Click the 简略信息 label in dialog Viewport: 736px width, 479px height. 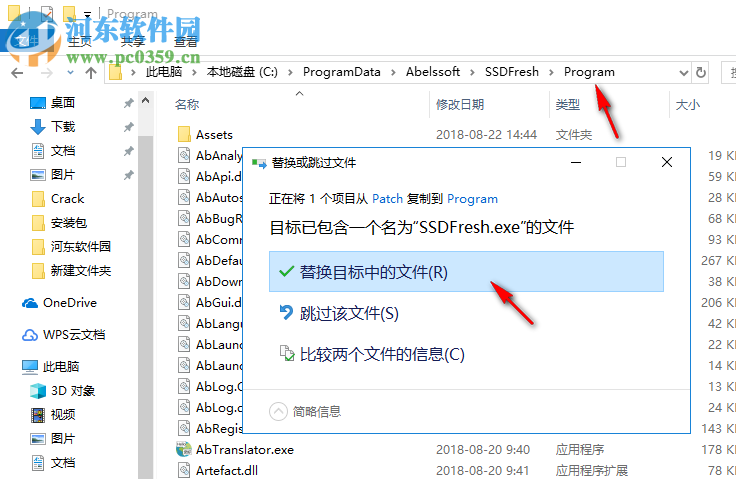click(317, 412)
